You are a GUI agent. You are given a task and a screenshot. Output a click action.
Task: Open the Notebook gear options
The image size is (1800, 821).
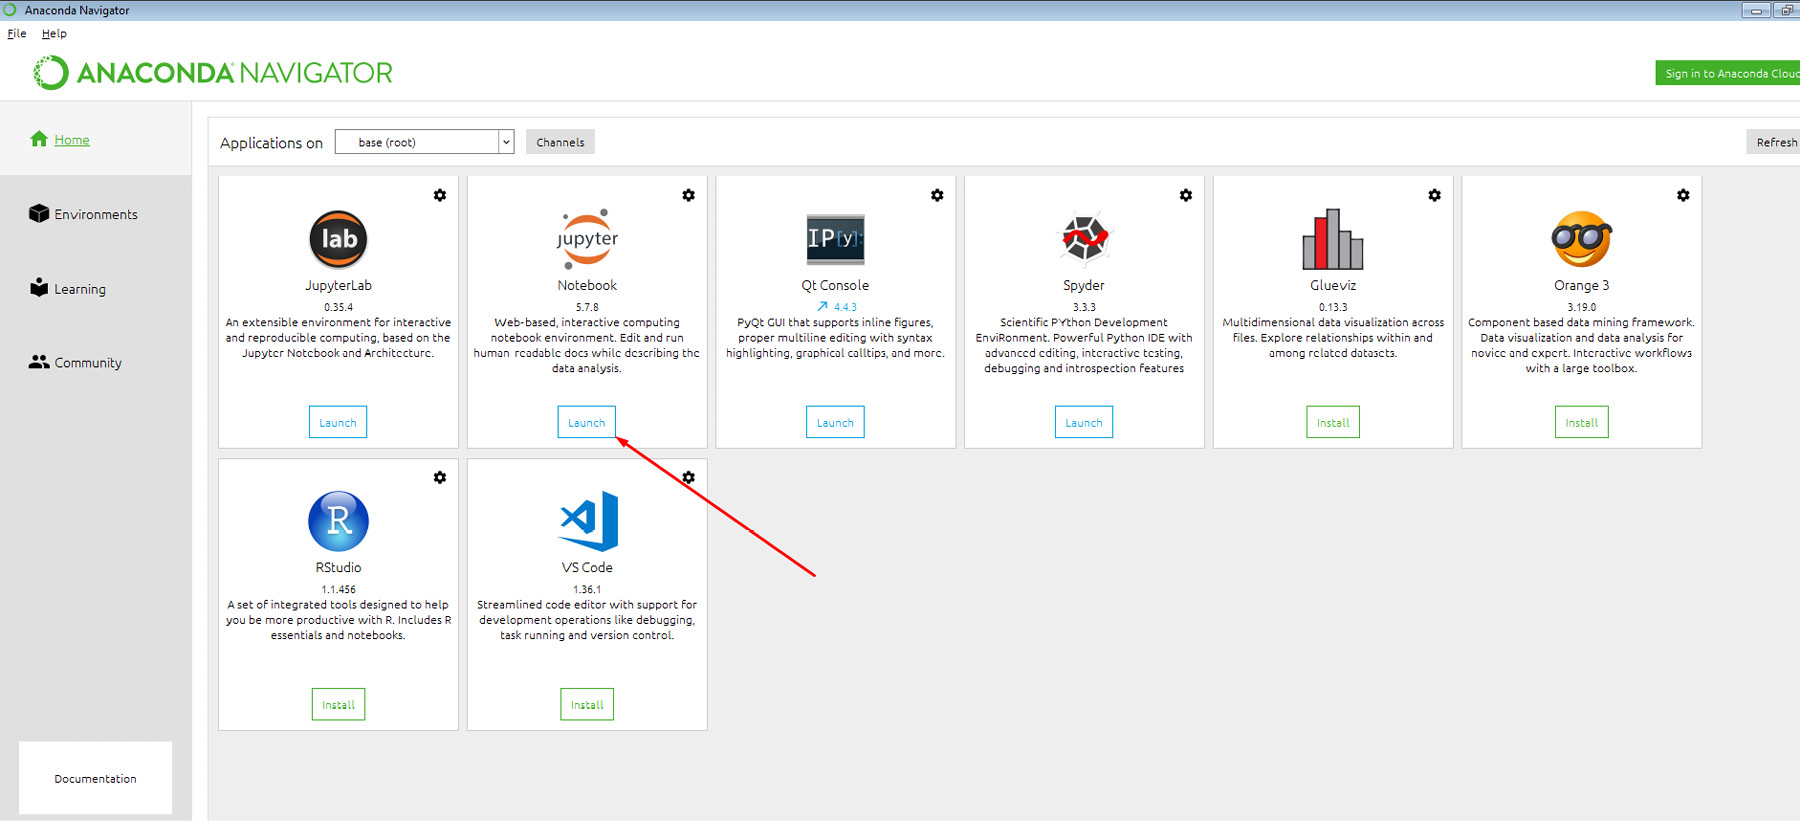pyautogui.click(x=688, y=195)
